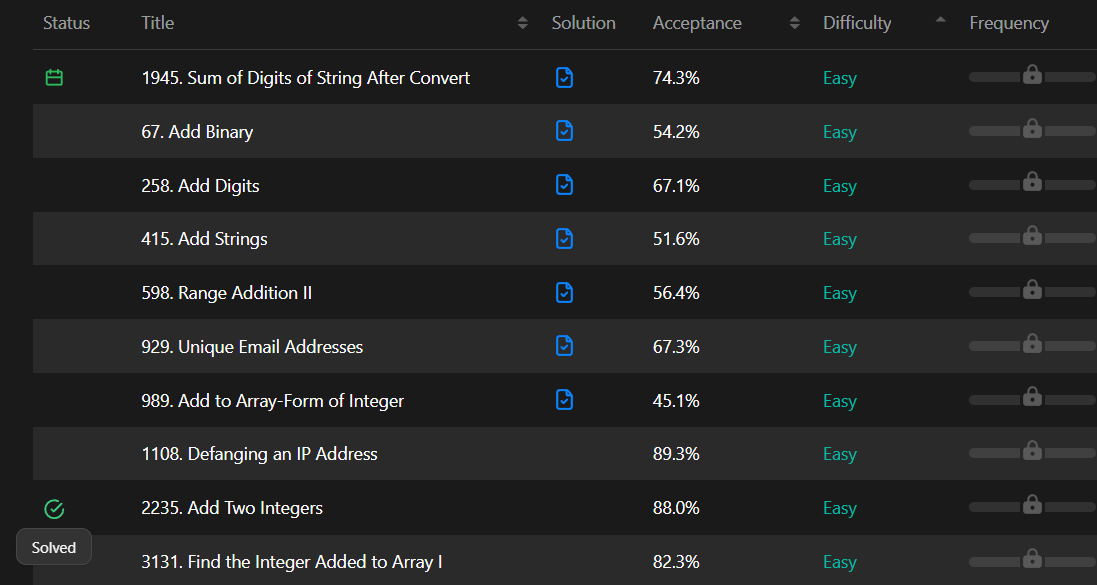The width and height of the screenshot is (1097, 585).
Task: Click acceptance value 51.6%
Action: click(676, 239)
